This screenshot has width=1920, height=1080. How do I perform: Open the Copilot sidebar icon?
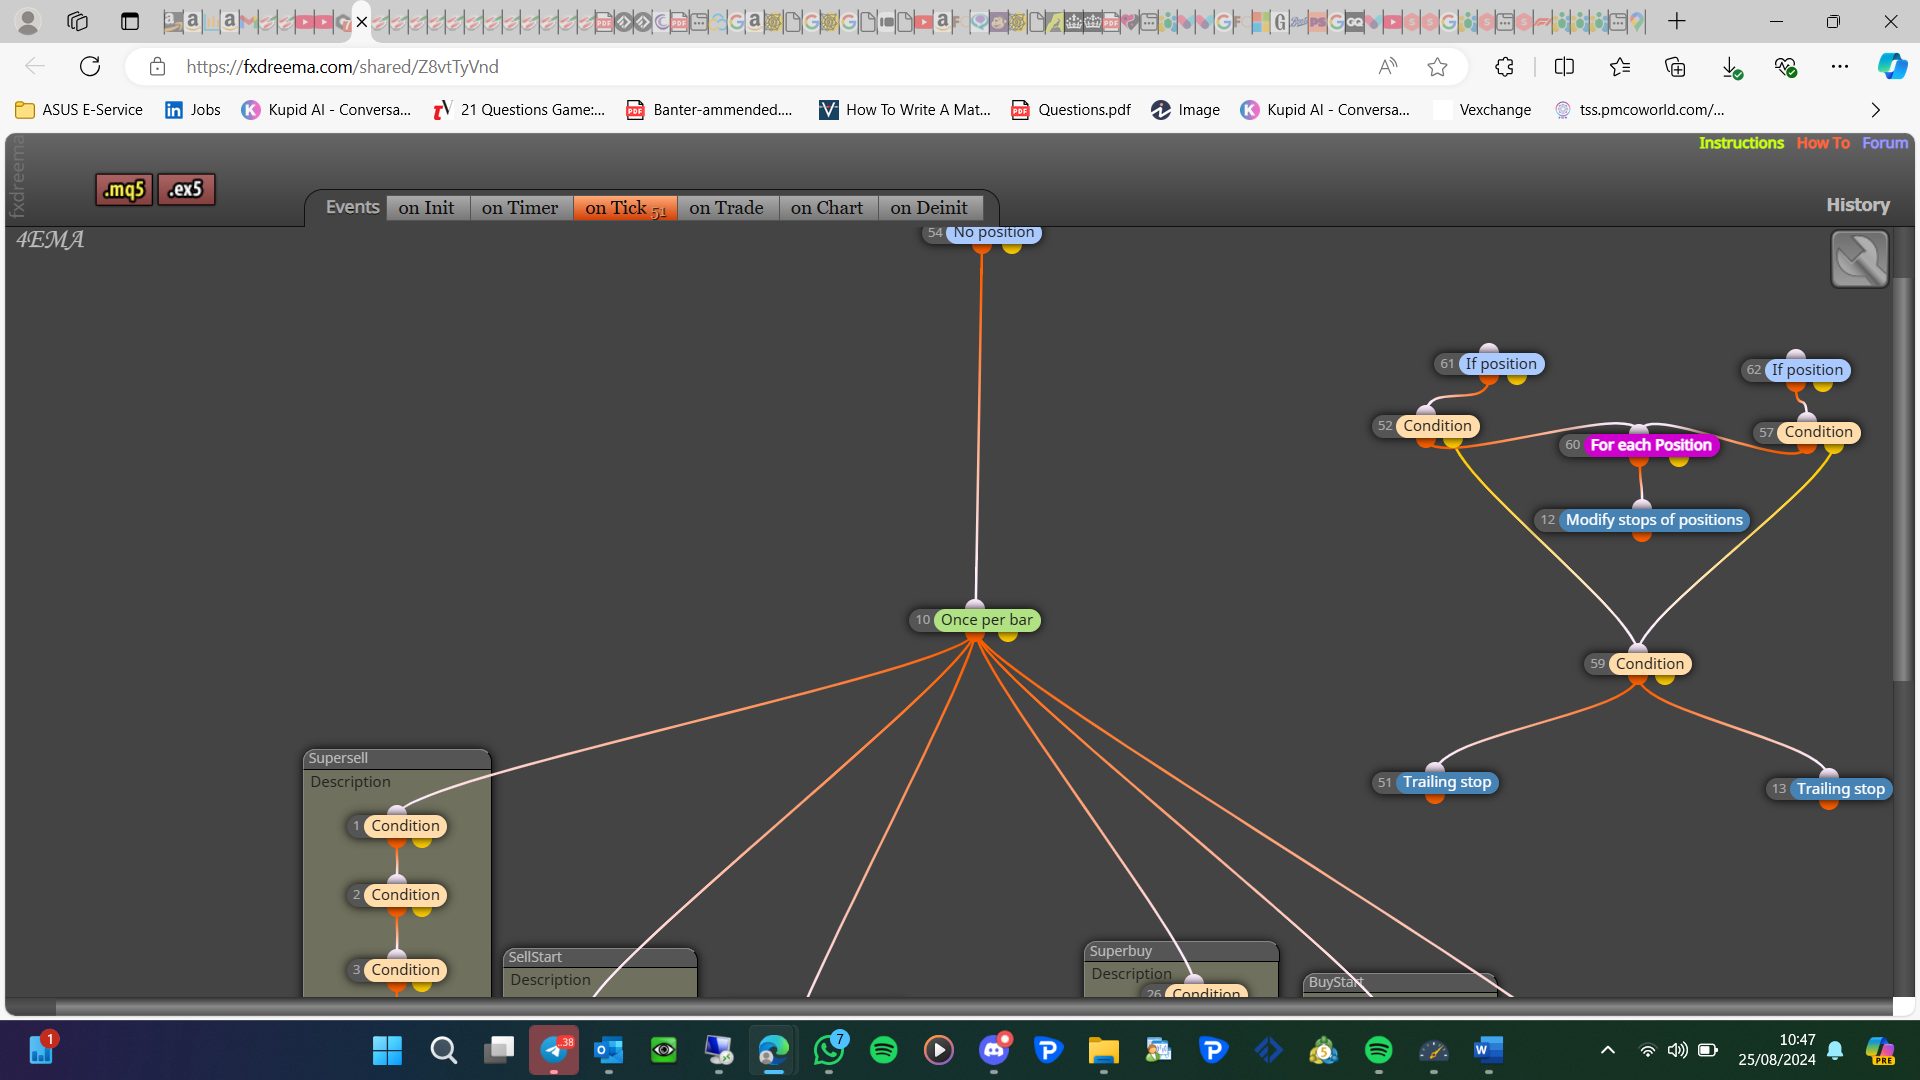click(x=1892, y=67)
